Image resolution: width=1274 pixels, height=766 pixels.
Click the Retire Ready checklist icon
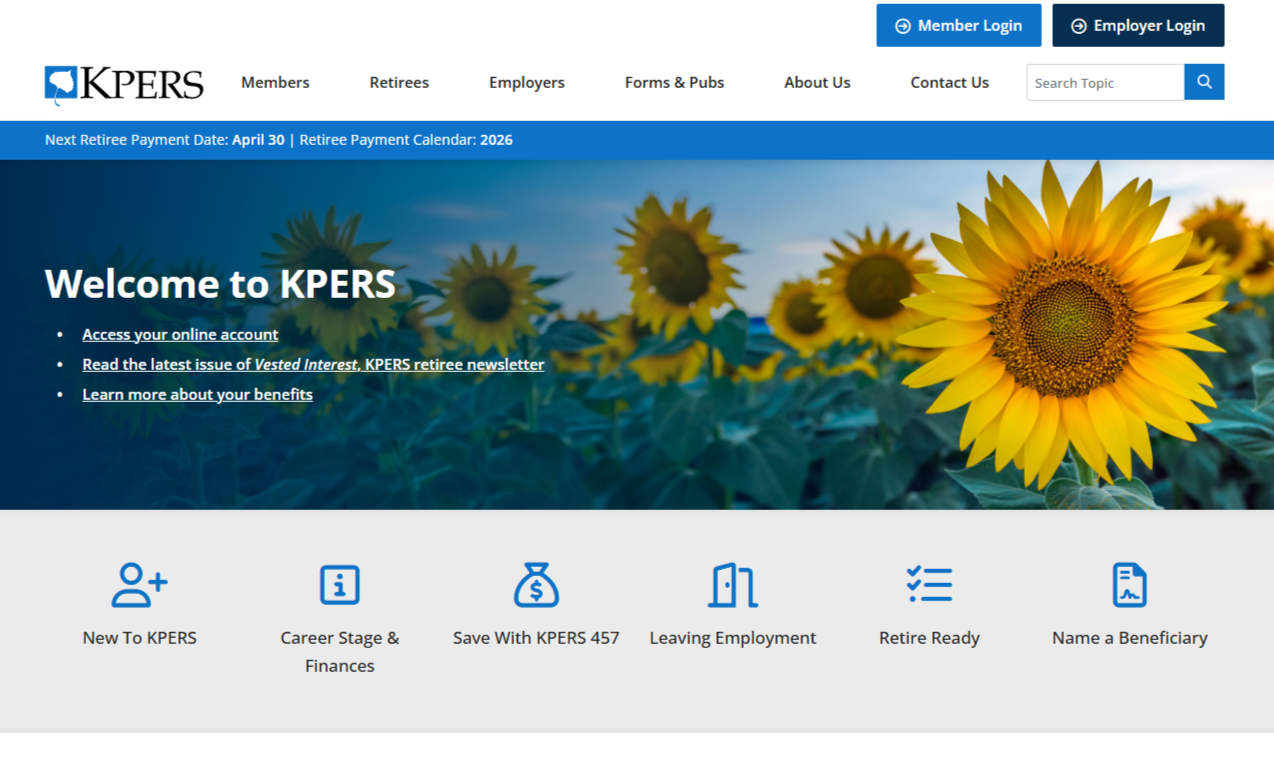click(929, 584)
